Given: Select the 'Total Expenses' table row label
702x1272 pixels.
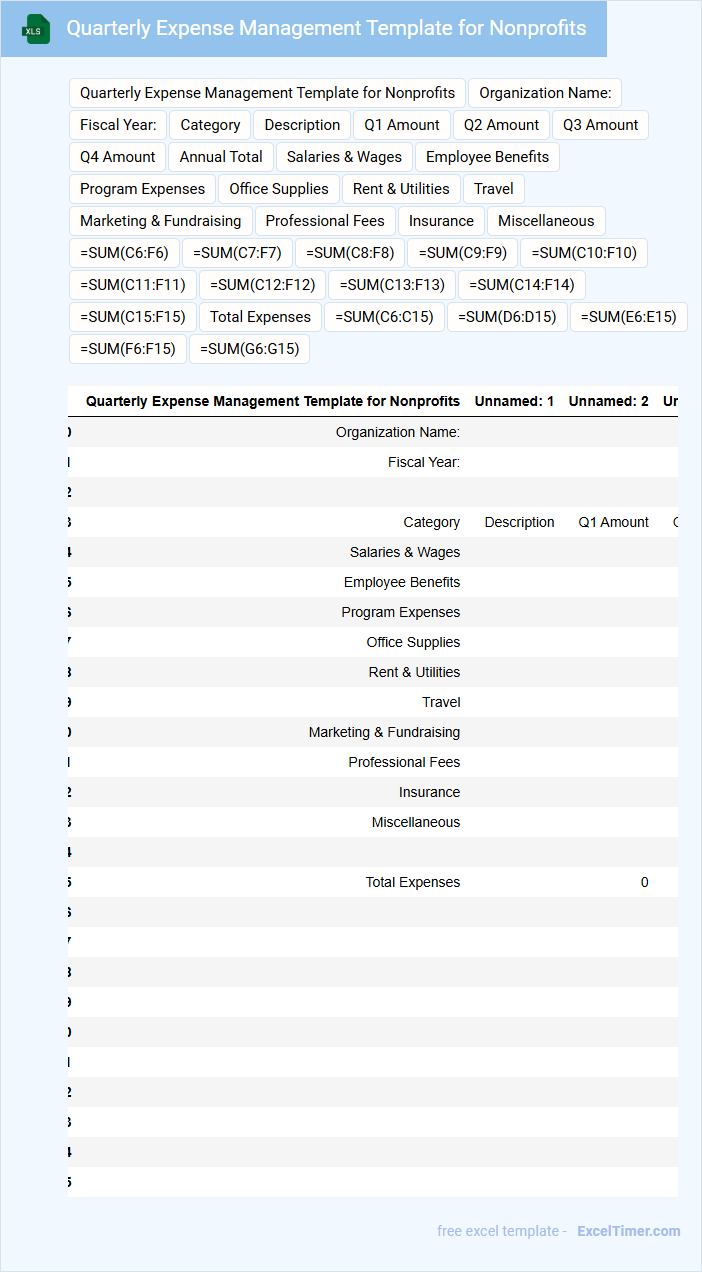Looking at the screenshot, I should (413, 882).
